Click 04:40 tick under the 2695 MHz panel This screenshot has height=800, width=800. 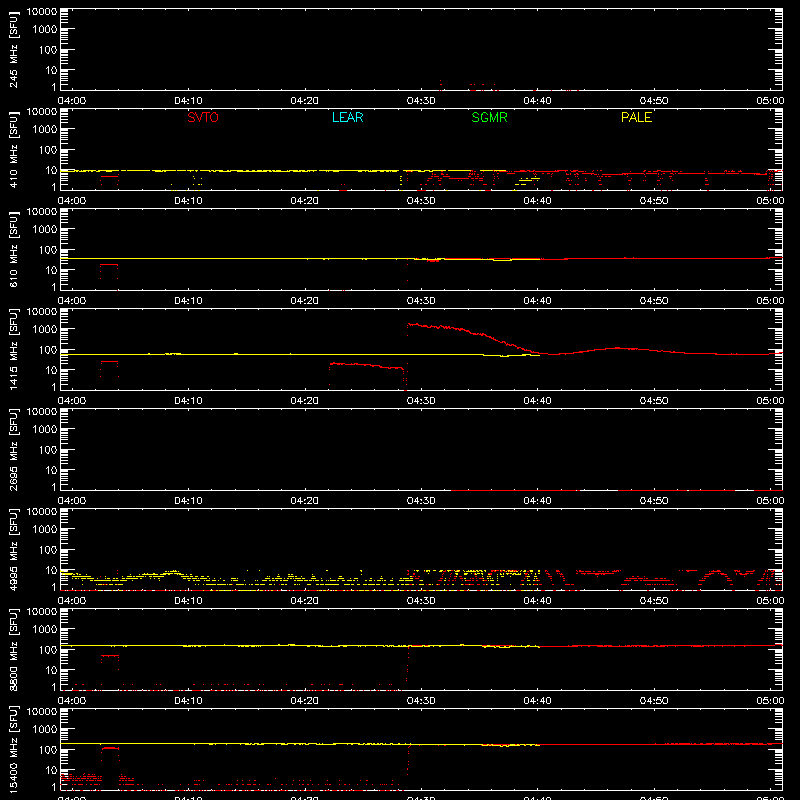(x=537, y=501)
